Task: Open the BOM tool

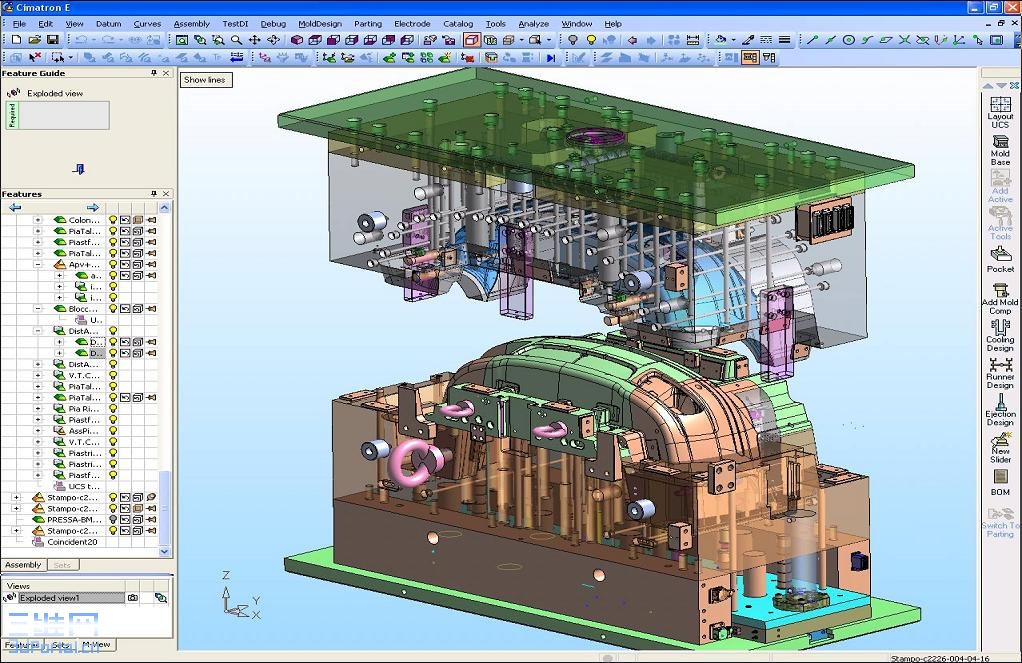Action: (1000, 482)
